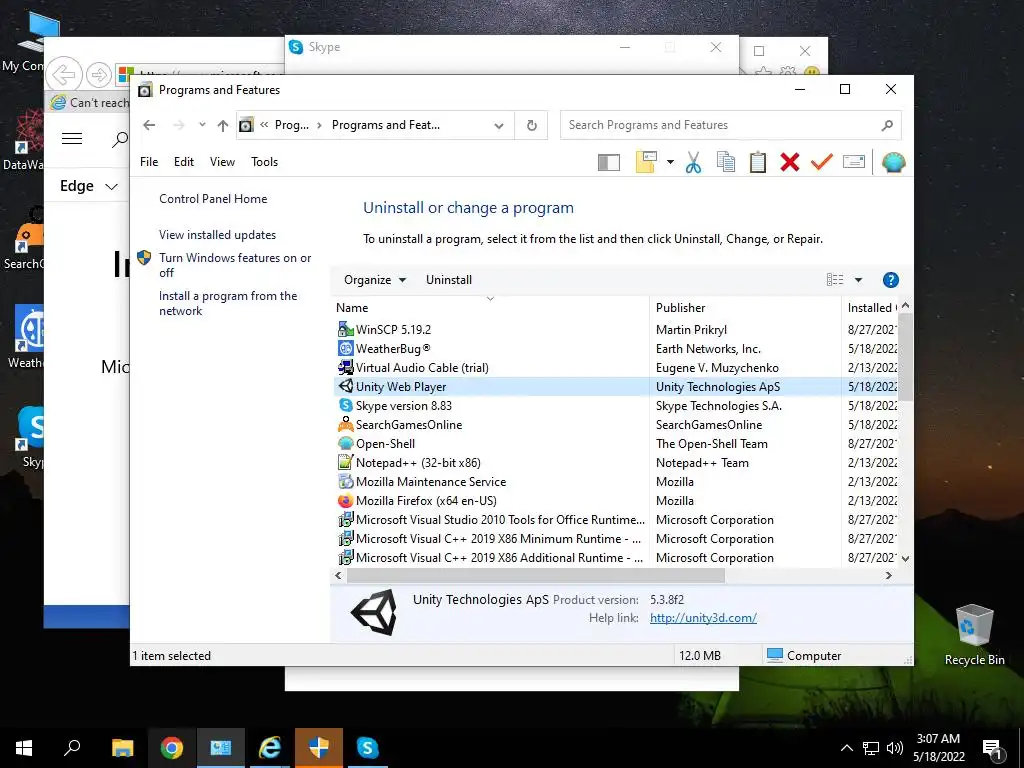
Task: Click the Paste clipboard toolbar icon
Action: (x=758, y=162)
